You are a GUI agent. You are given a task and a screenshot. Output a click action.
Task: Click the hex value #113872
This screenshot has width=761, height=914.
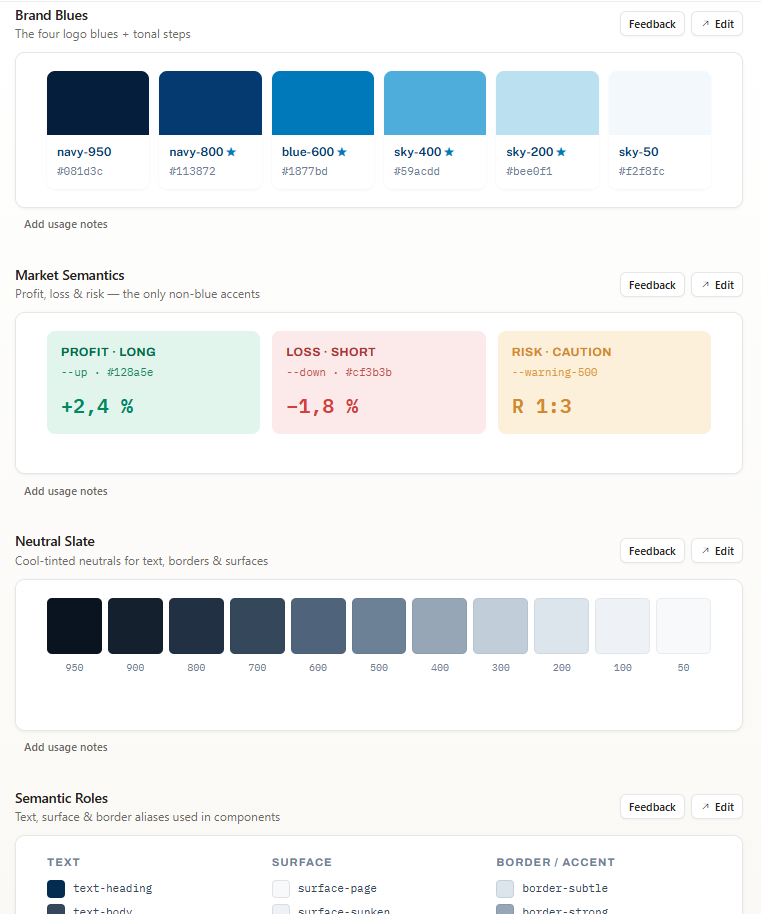coord(192,171)
